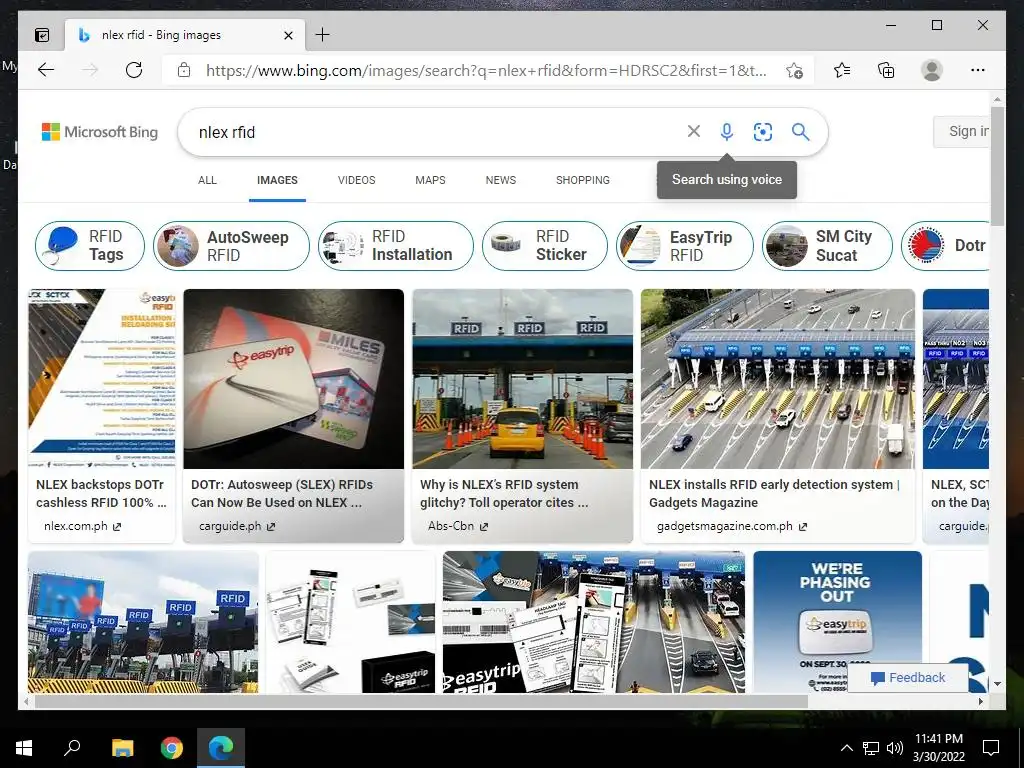The width and height of the screenshot is (1024, 768).
Task: Select the RFID Installation suggestion chip
Action: 396,246
